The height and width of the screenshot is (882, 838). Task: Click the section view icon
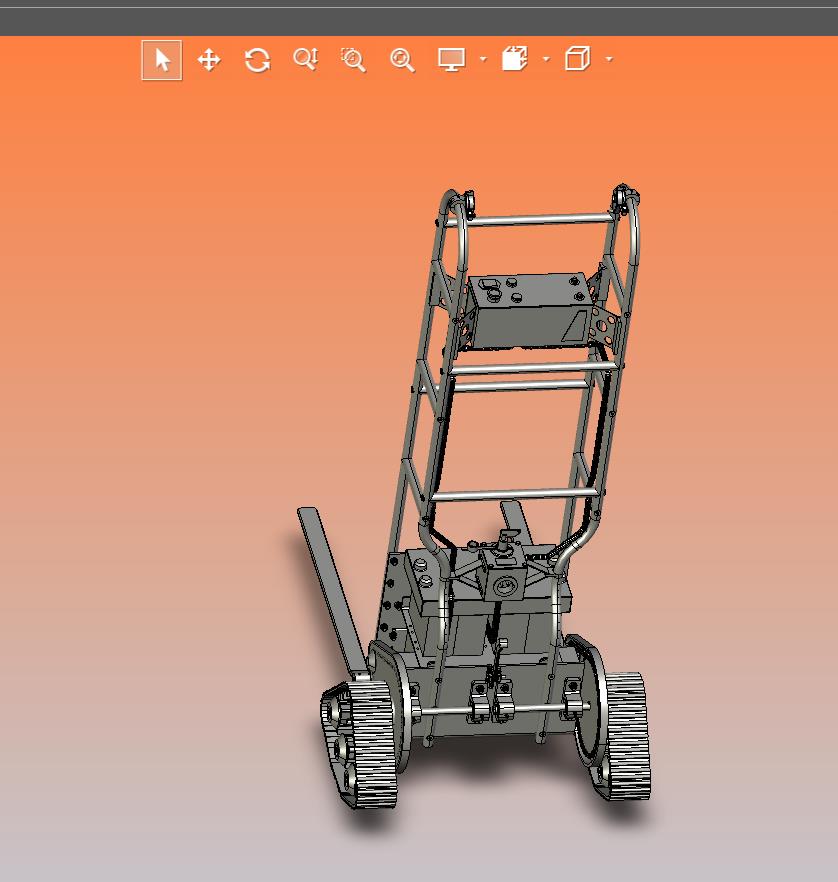click(x=515, y=58)
